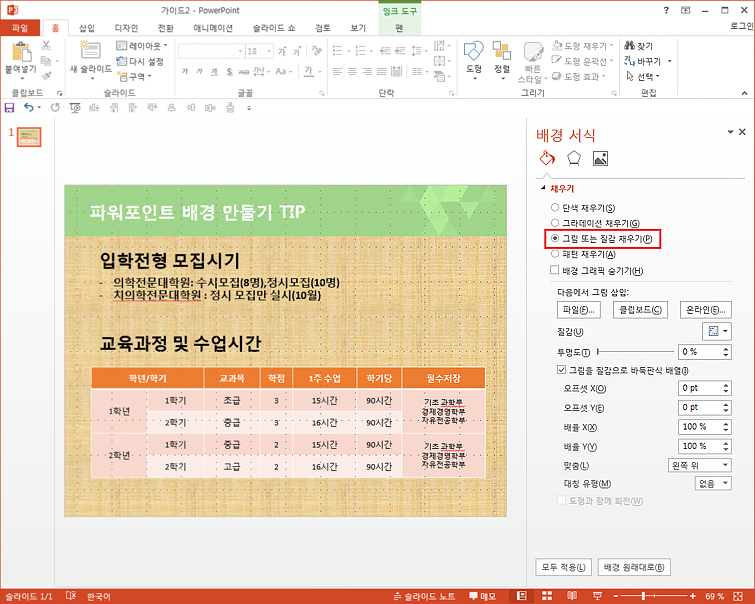Close the 배경 서식 pane
The image size is (755, 604).
(x=742, y=131)
